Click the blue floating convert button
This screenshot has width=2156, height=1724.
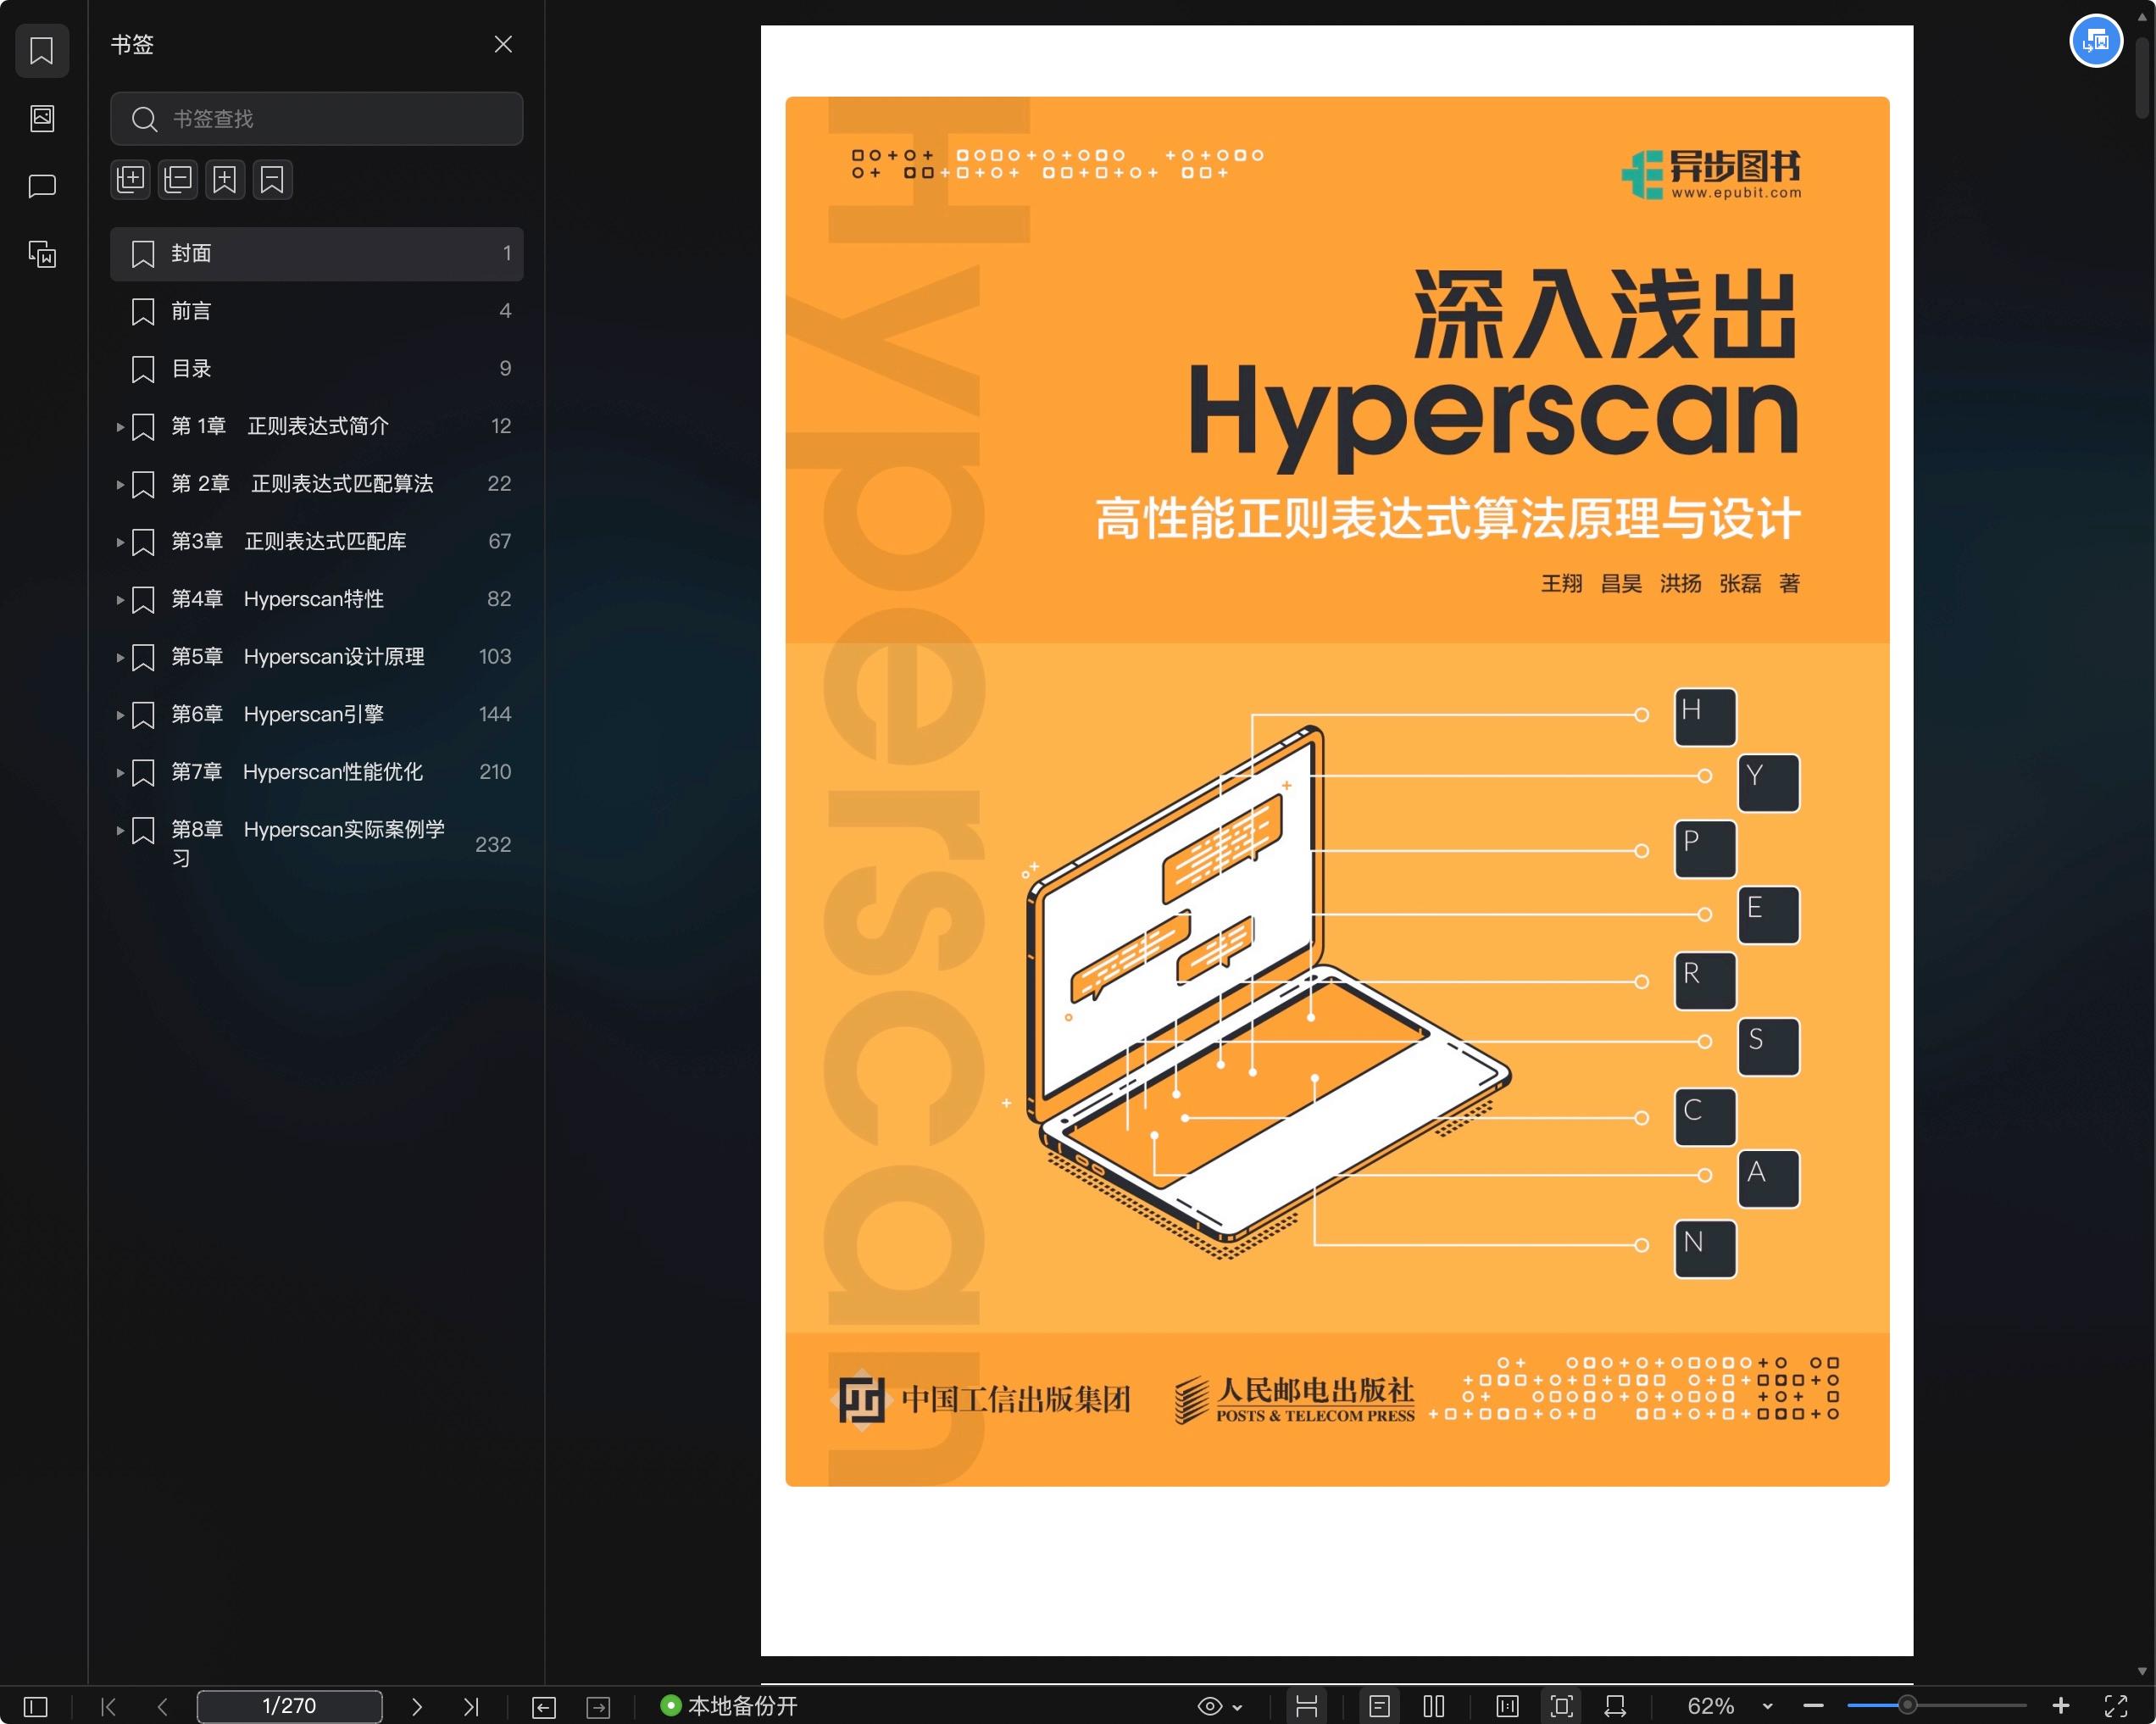click(2096, 41)
